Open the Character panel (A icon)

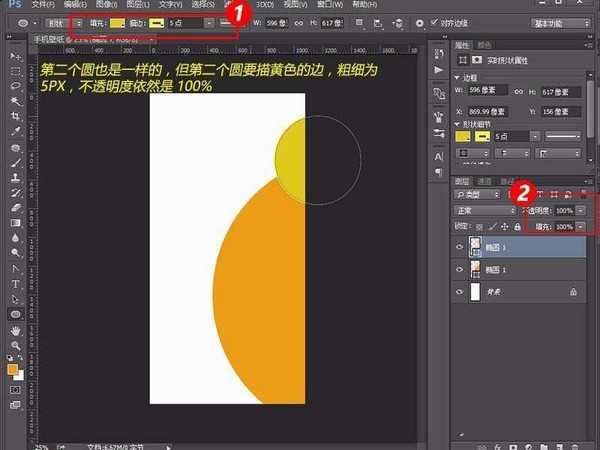click(x=440, y=156)
